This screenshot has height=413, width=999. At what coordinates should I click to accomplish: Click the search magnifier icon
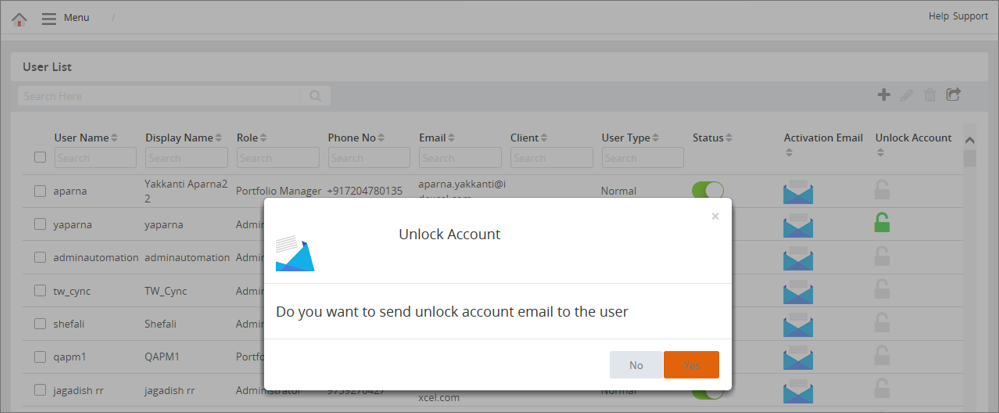coord(316,96)
